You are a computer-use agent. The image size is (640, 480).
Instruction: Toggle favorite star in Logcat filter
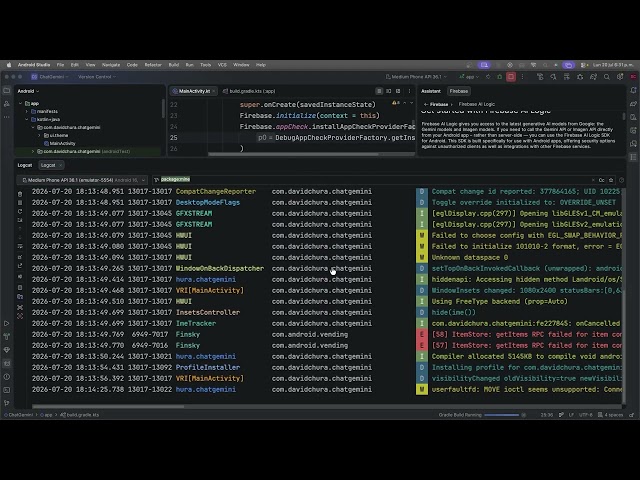tap(611, 180)
